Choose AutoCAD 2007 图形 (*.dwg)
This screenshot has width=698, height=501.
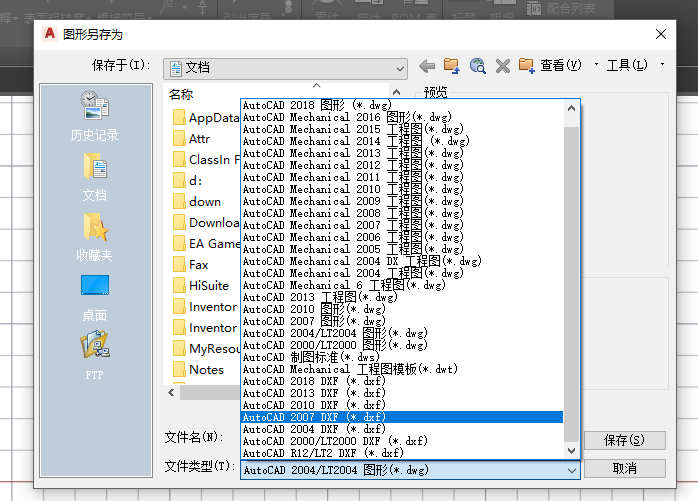click(x=402, y=322)
